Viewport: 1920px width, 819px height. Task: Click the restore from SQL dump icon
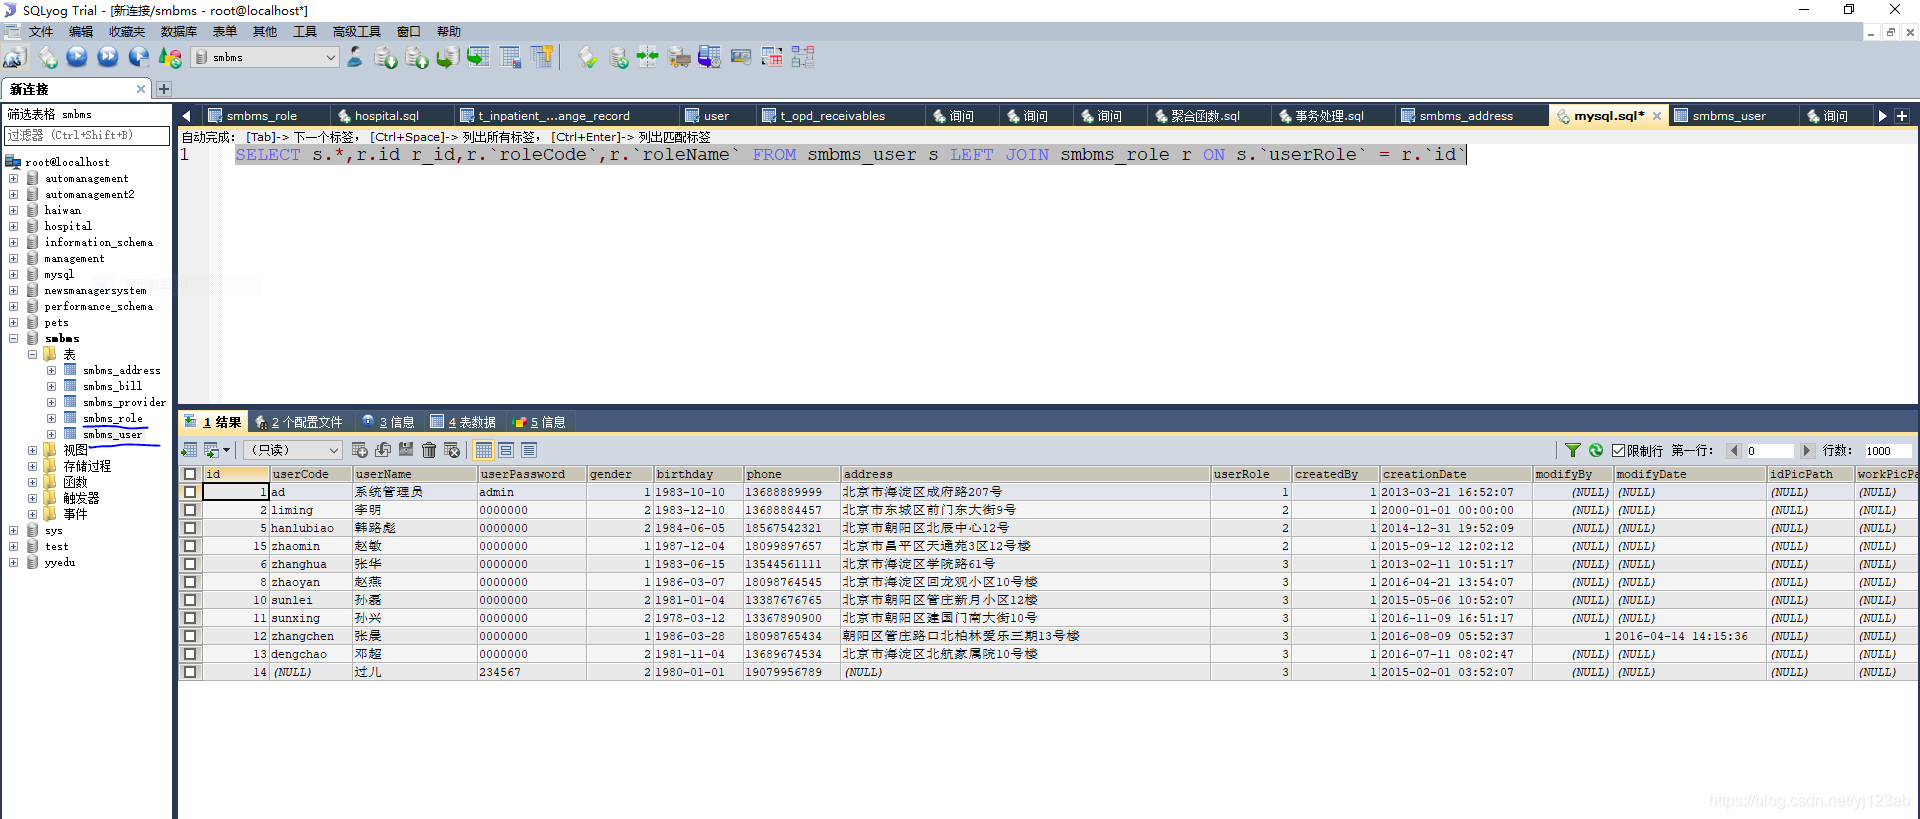[x=448, y=57]
